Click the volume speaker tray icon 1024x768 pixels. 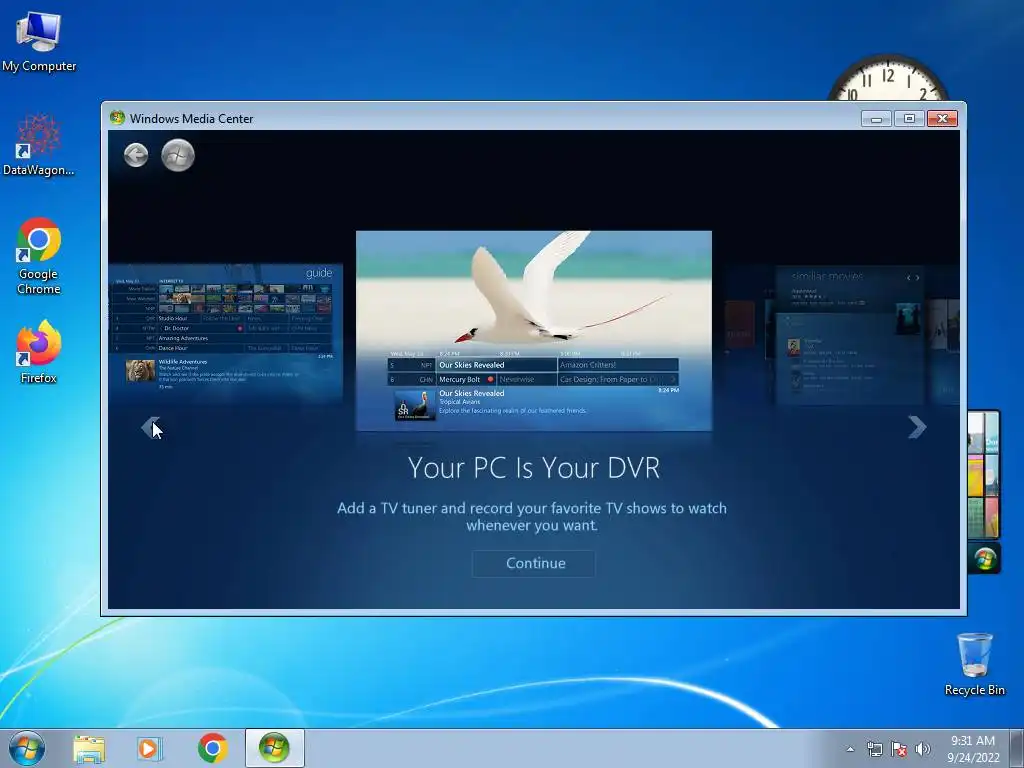coord(923,749)
